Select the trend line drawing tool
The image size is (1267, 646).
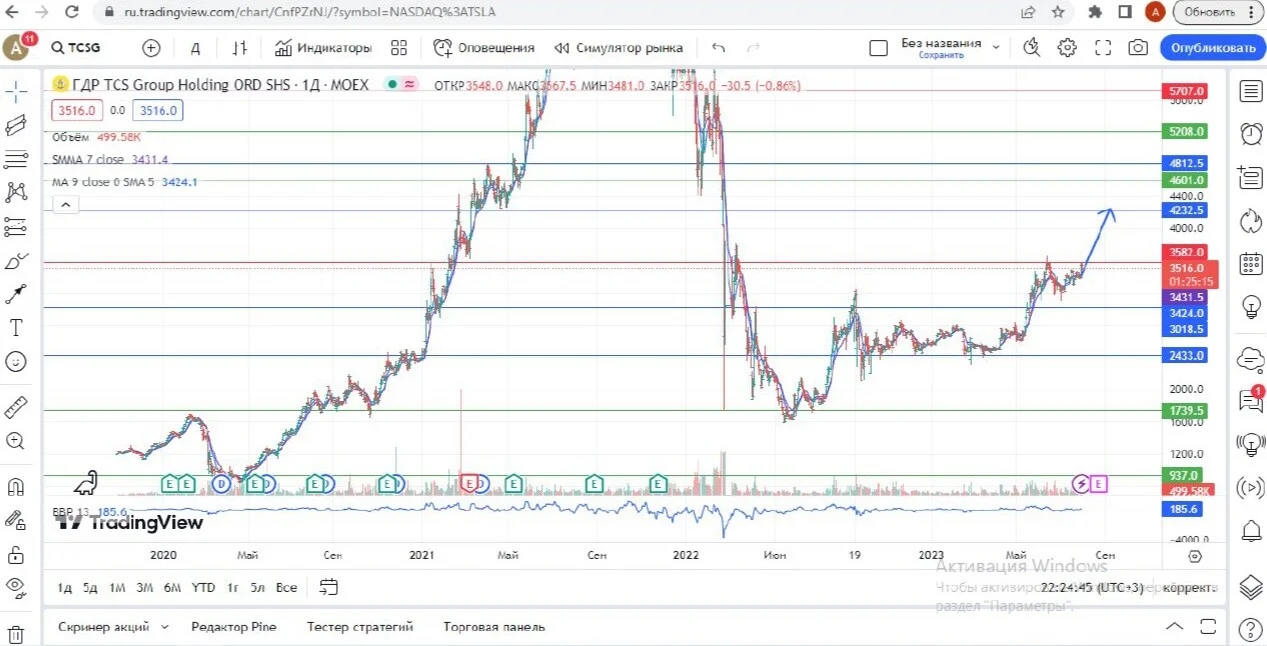[x=16, y=125]
